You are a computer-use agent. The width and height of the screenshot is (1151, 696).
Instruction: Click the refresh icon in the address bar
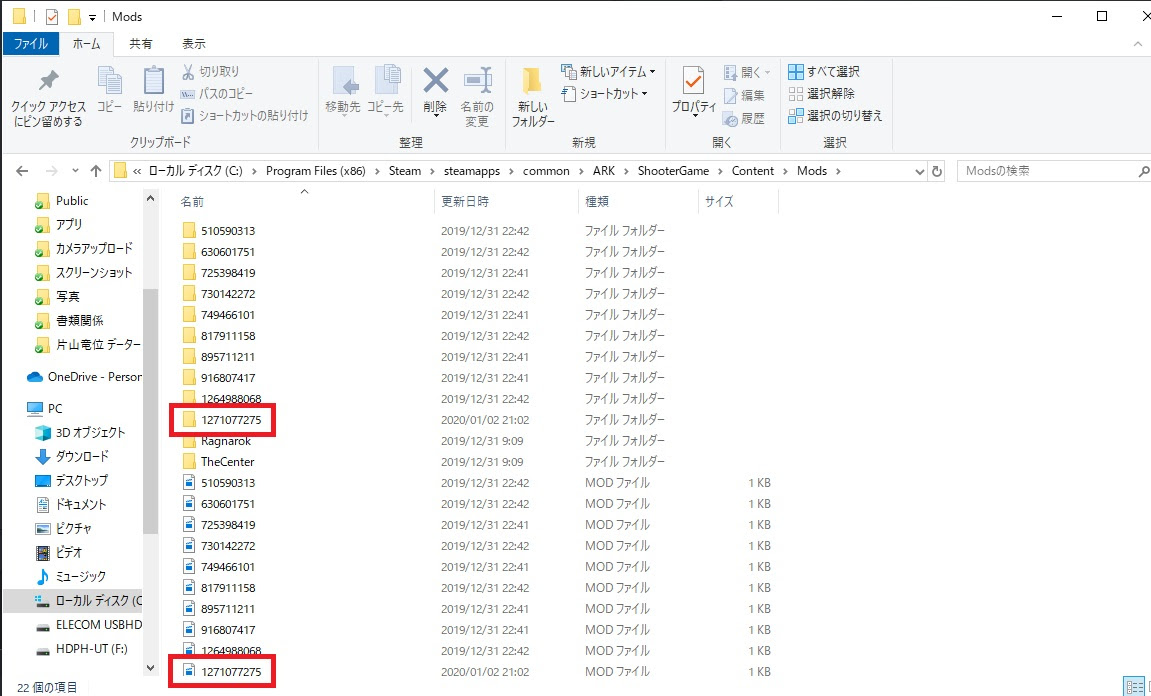936,170
